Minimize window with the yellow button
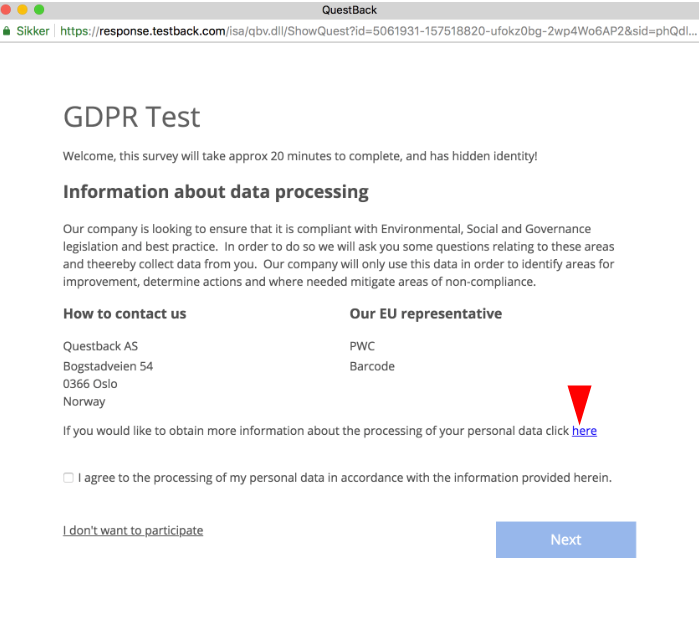This screenshot has width=699, height=631. click(x=22, y=9)
